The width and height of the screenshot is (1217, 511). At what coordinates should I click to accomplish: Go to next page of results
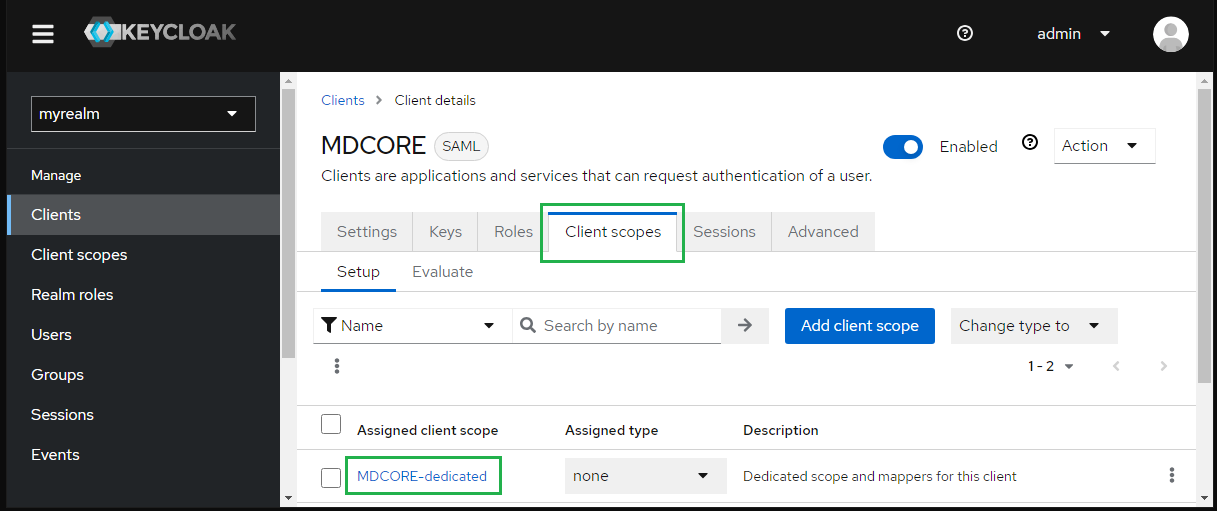point(1163,367)
